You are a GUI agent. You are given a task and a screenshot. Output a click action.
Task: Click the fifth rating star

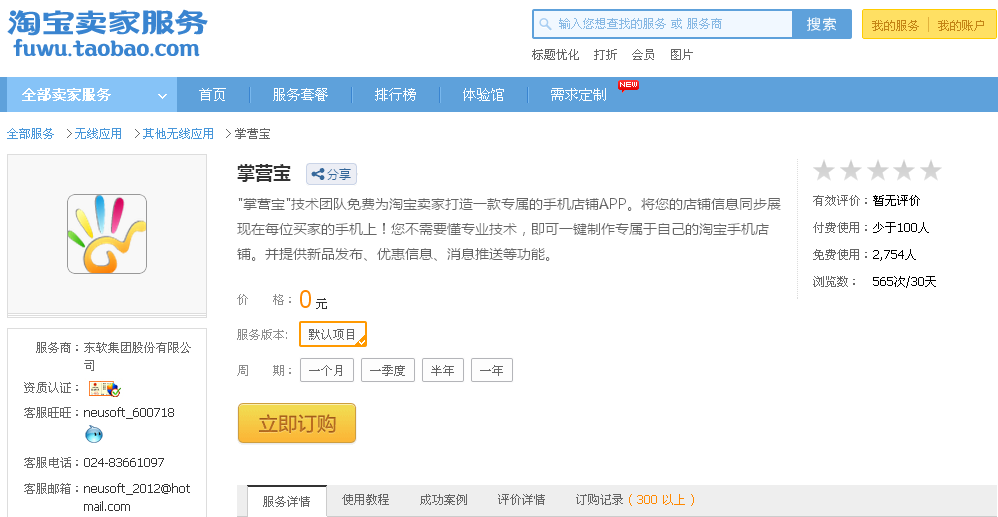[931, 171]
